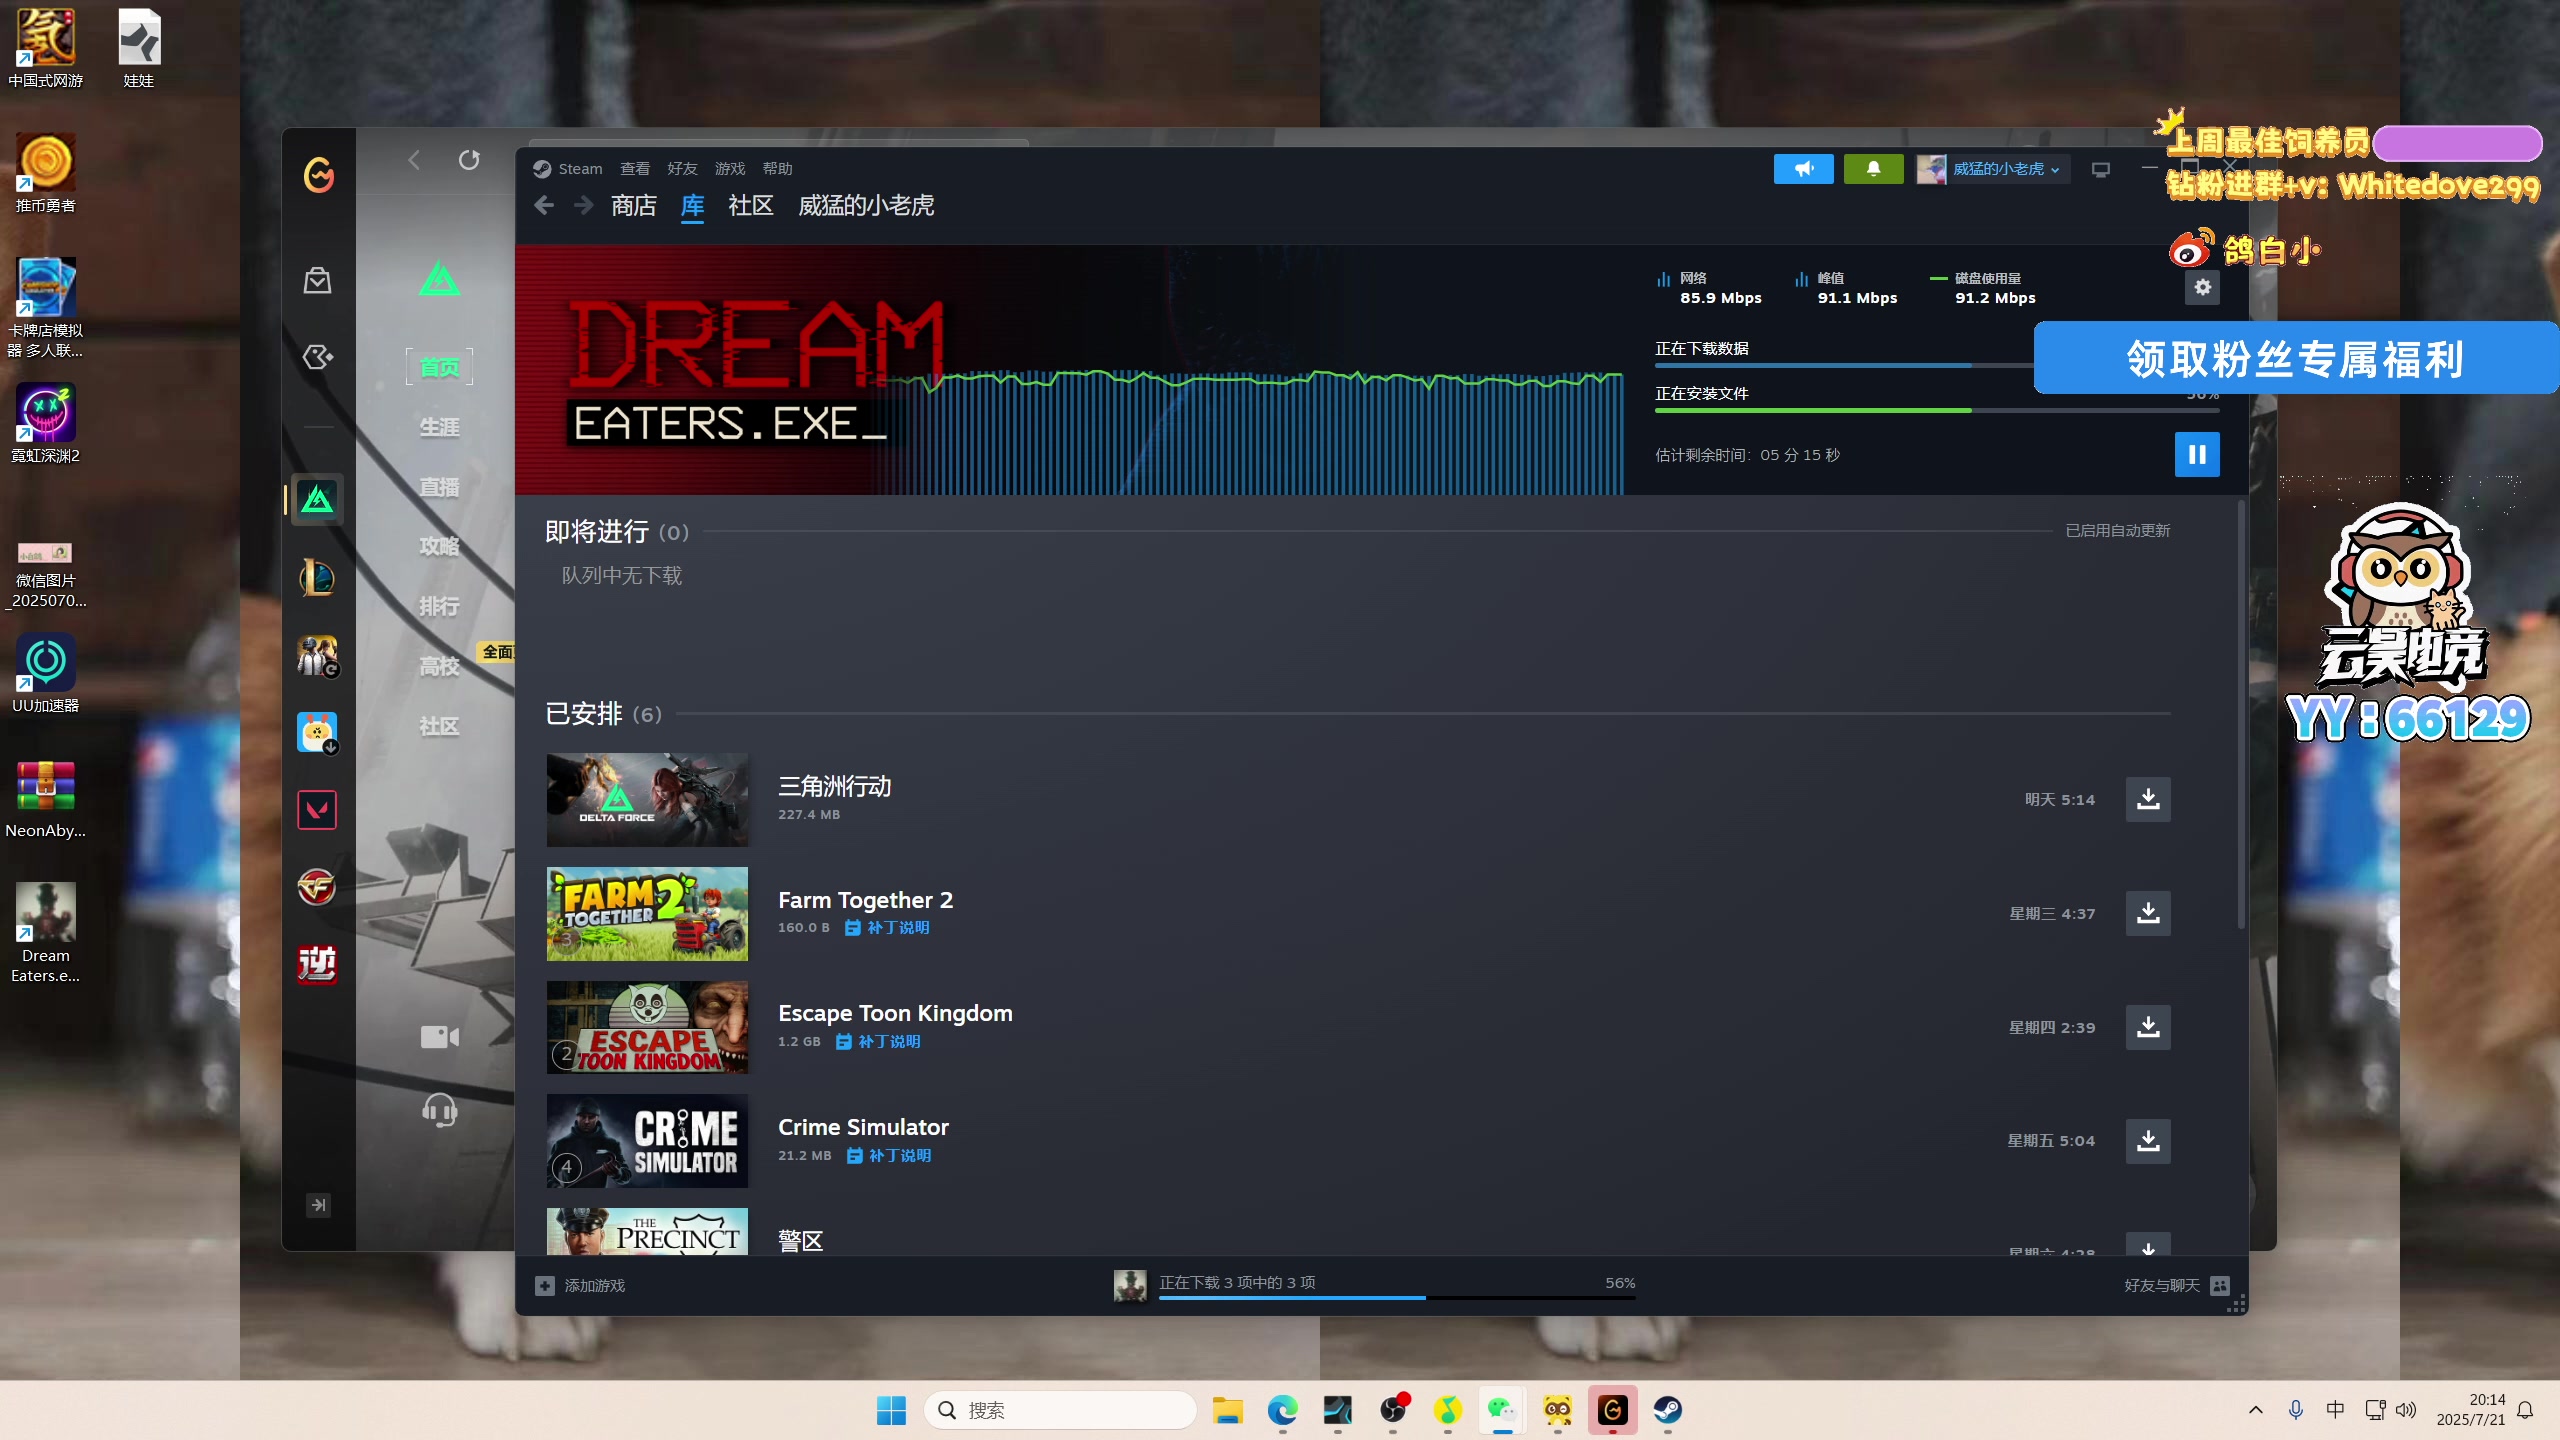2560x1440 pixels.
Task: Show hidden system tray icons
Action: [x=2255, y=1411]
